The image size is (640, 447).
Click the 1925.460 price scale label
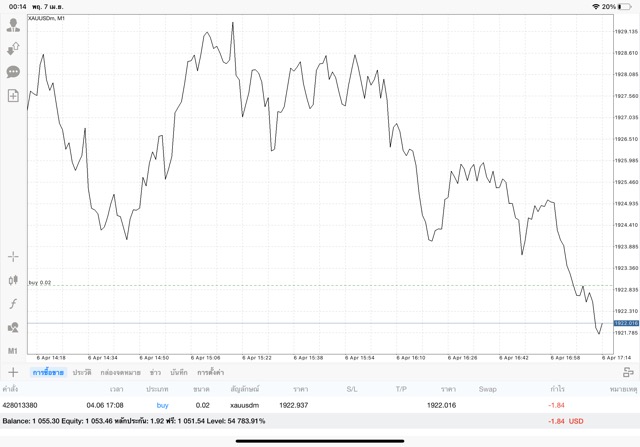pos(626,182)
